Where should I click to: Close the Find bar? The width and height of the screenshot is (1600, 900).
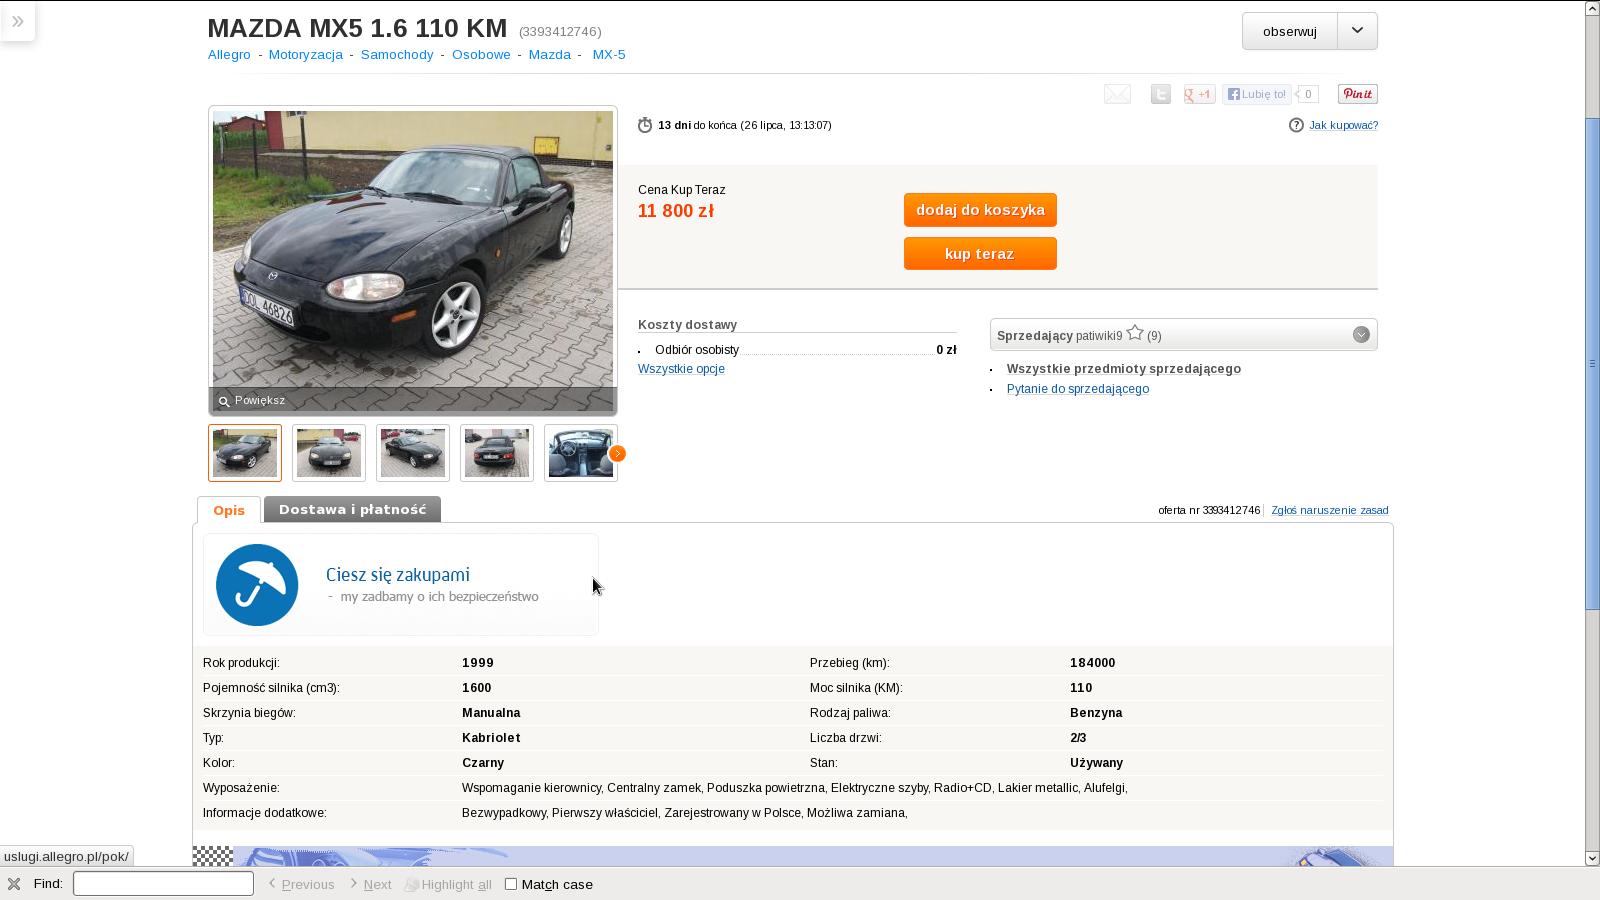14,884
